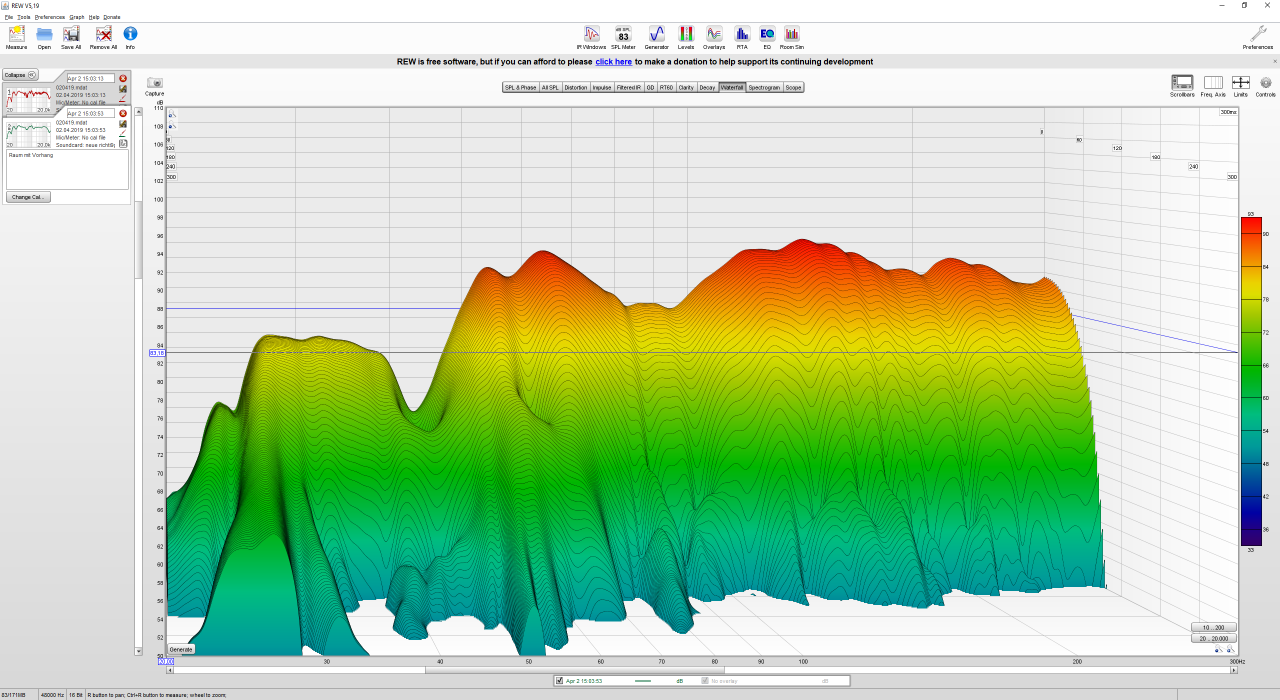Screen dimensions: 1280x700
Task: Click the Apr 2 15:03:13 name field
Action: 91,78
